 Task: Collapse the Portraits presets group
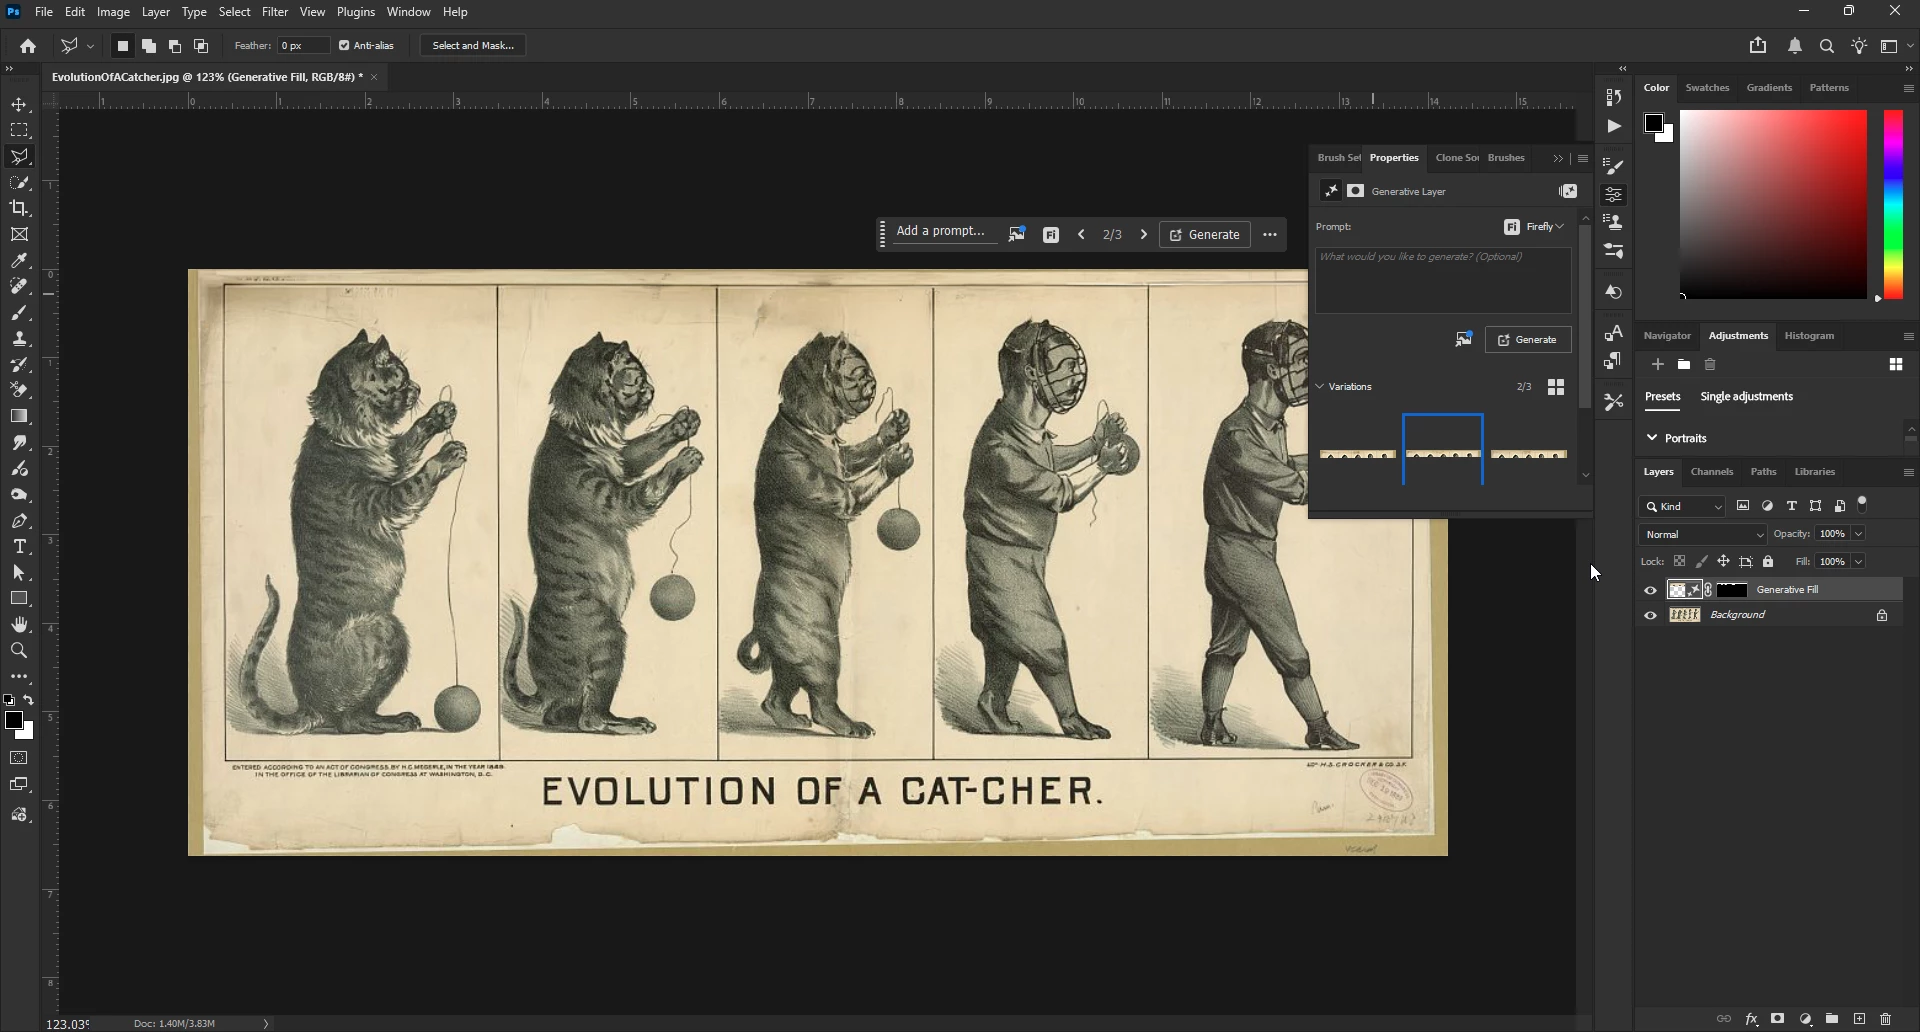(x=1652, y=438)
